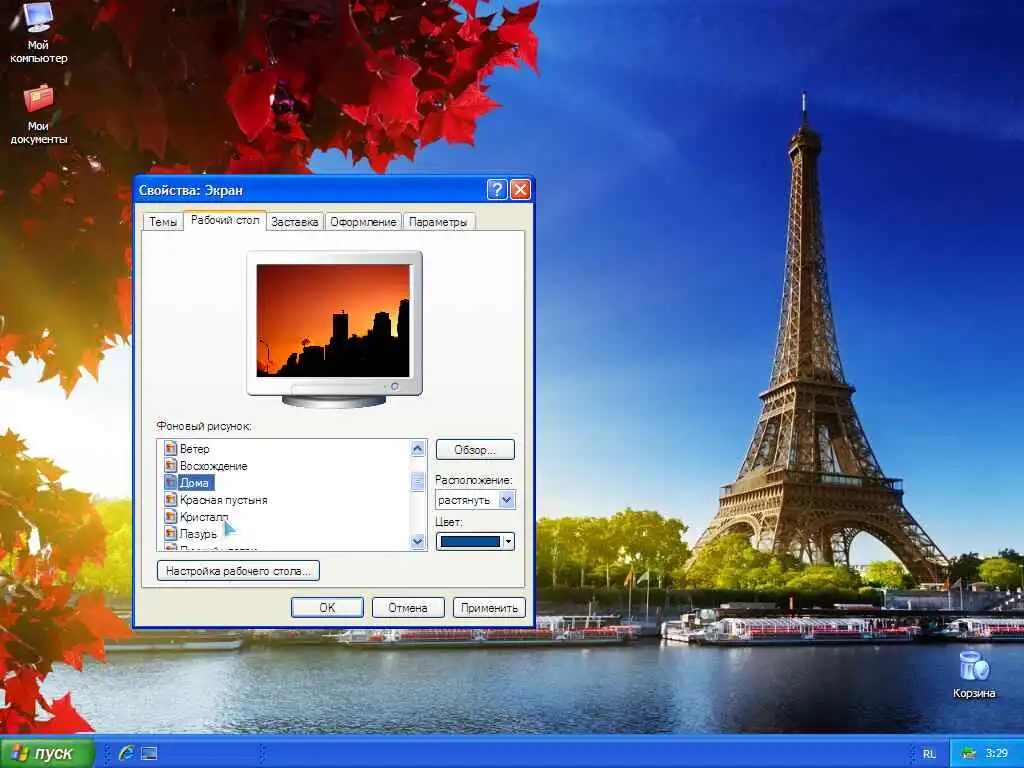Choose Кристалл wallpaper
Image resolution: width=1024 pixels, height=768 pixels.
coord(204,517)
